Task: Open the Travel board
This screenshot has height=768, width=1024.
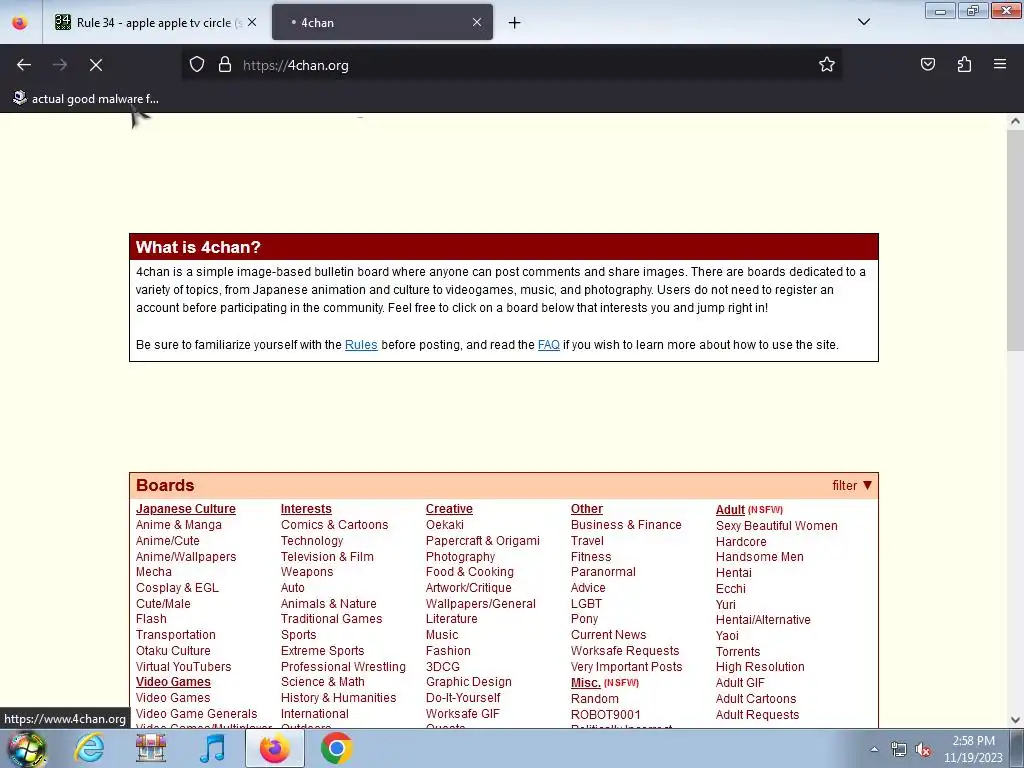Action: pyautogui.click(x=587, y=541)
